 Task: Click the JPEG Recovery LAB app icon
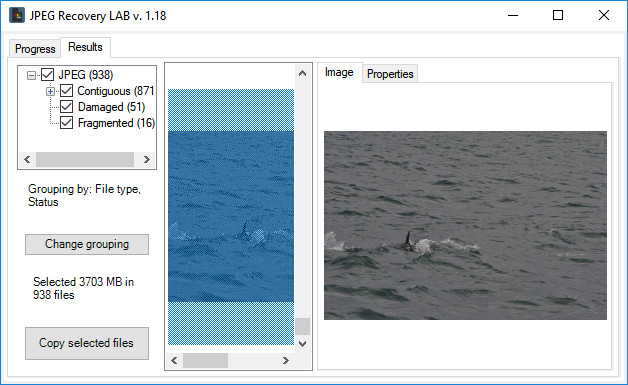(17, 16)
